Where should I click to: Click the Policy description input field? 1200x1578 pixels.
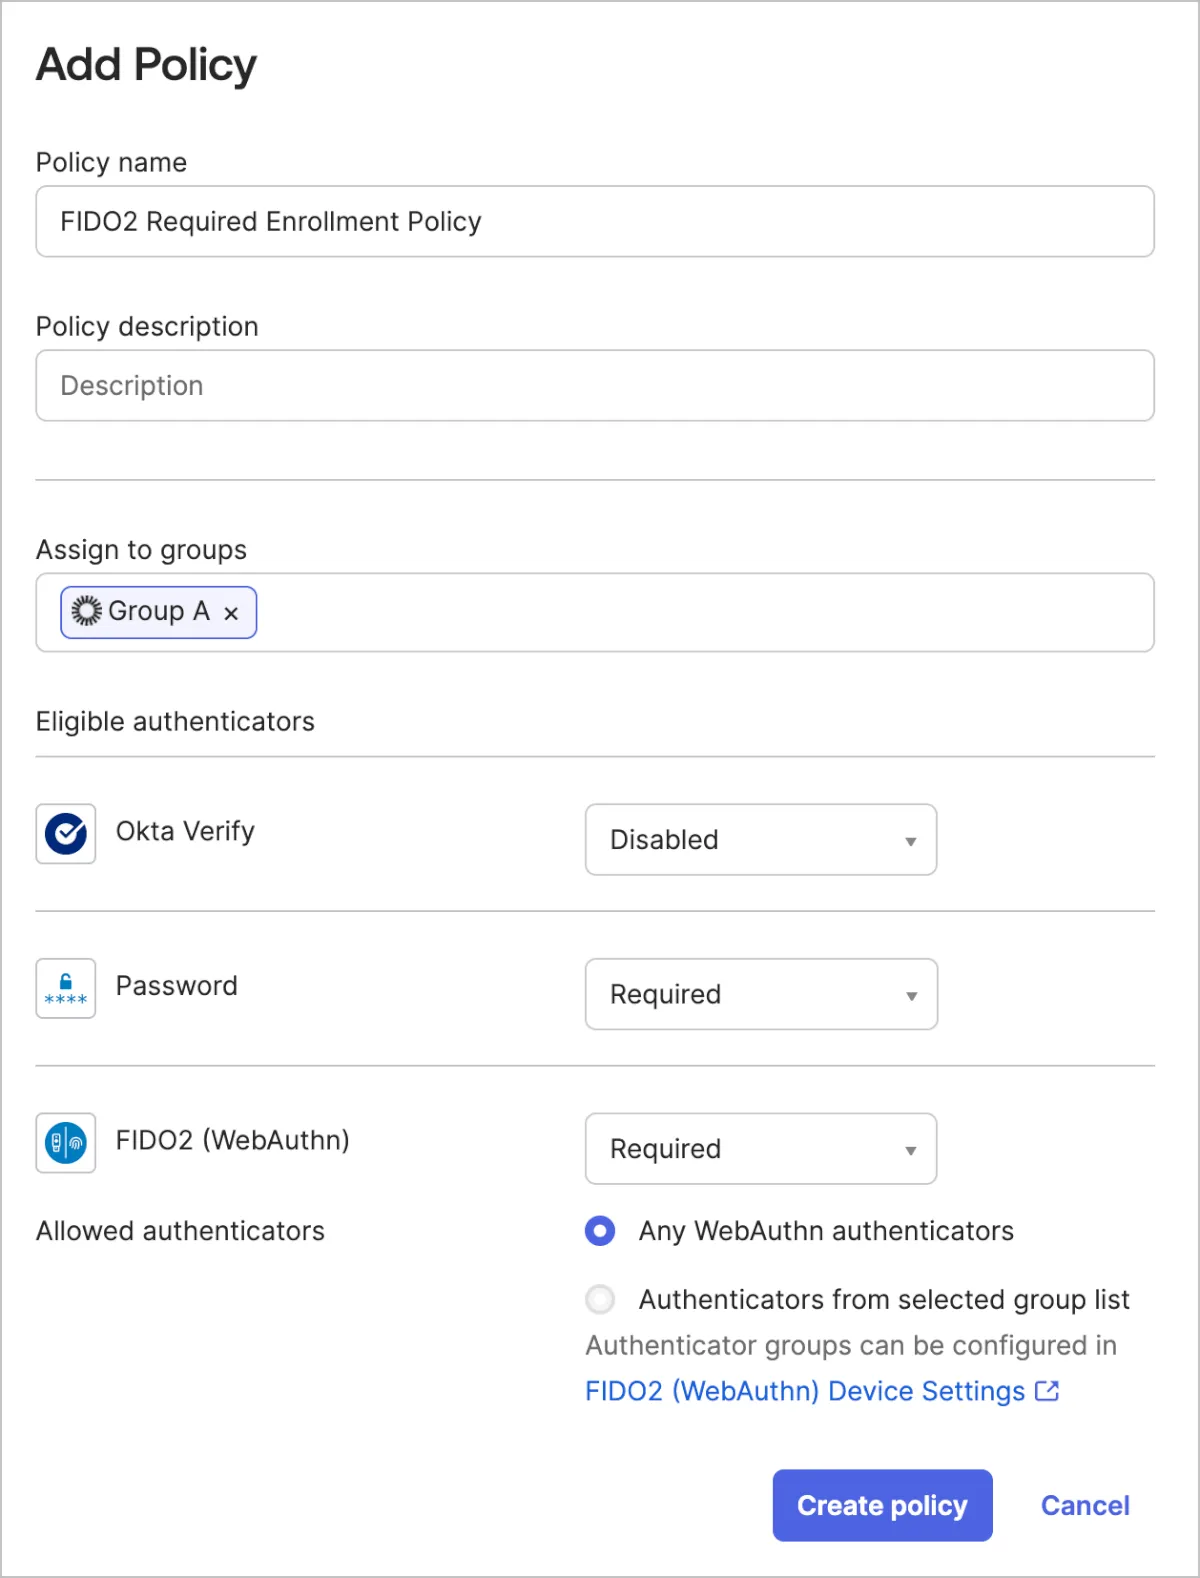595,385
